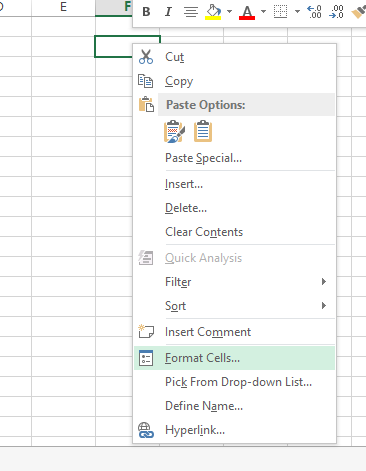The image size is (366, 471).
Task: Click the Format Cells icon
Action: [146, 358]
